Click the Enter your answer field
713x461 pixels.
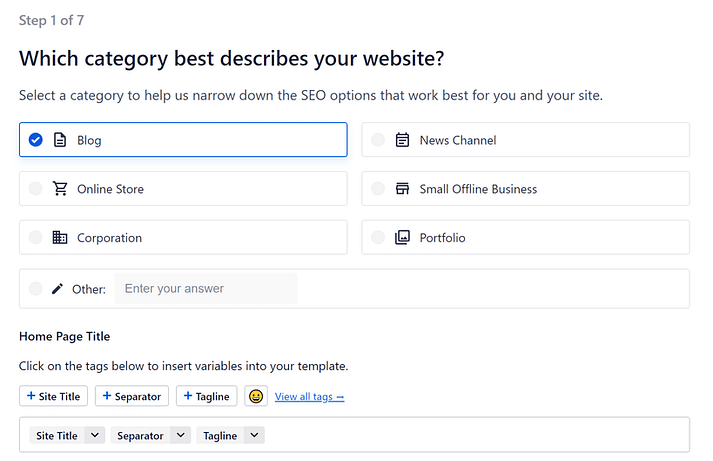click(205, 289)
